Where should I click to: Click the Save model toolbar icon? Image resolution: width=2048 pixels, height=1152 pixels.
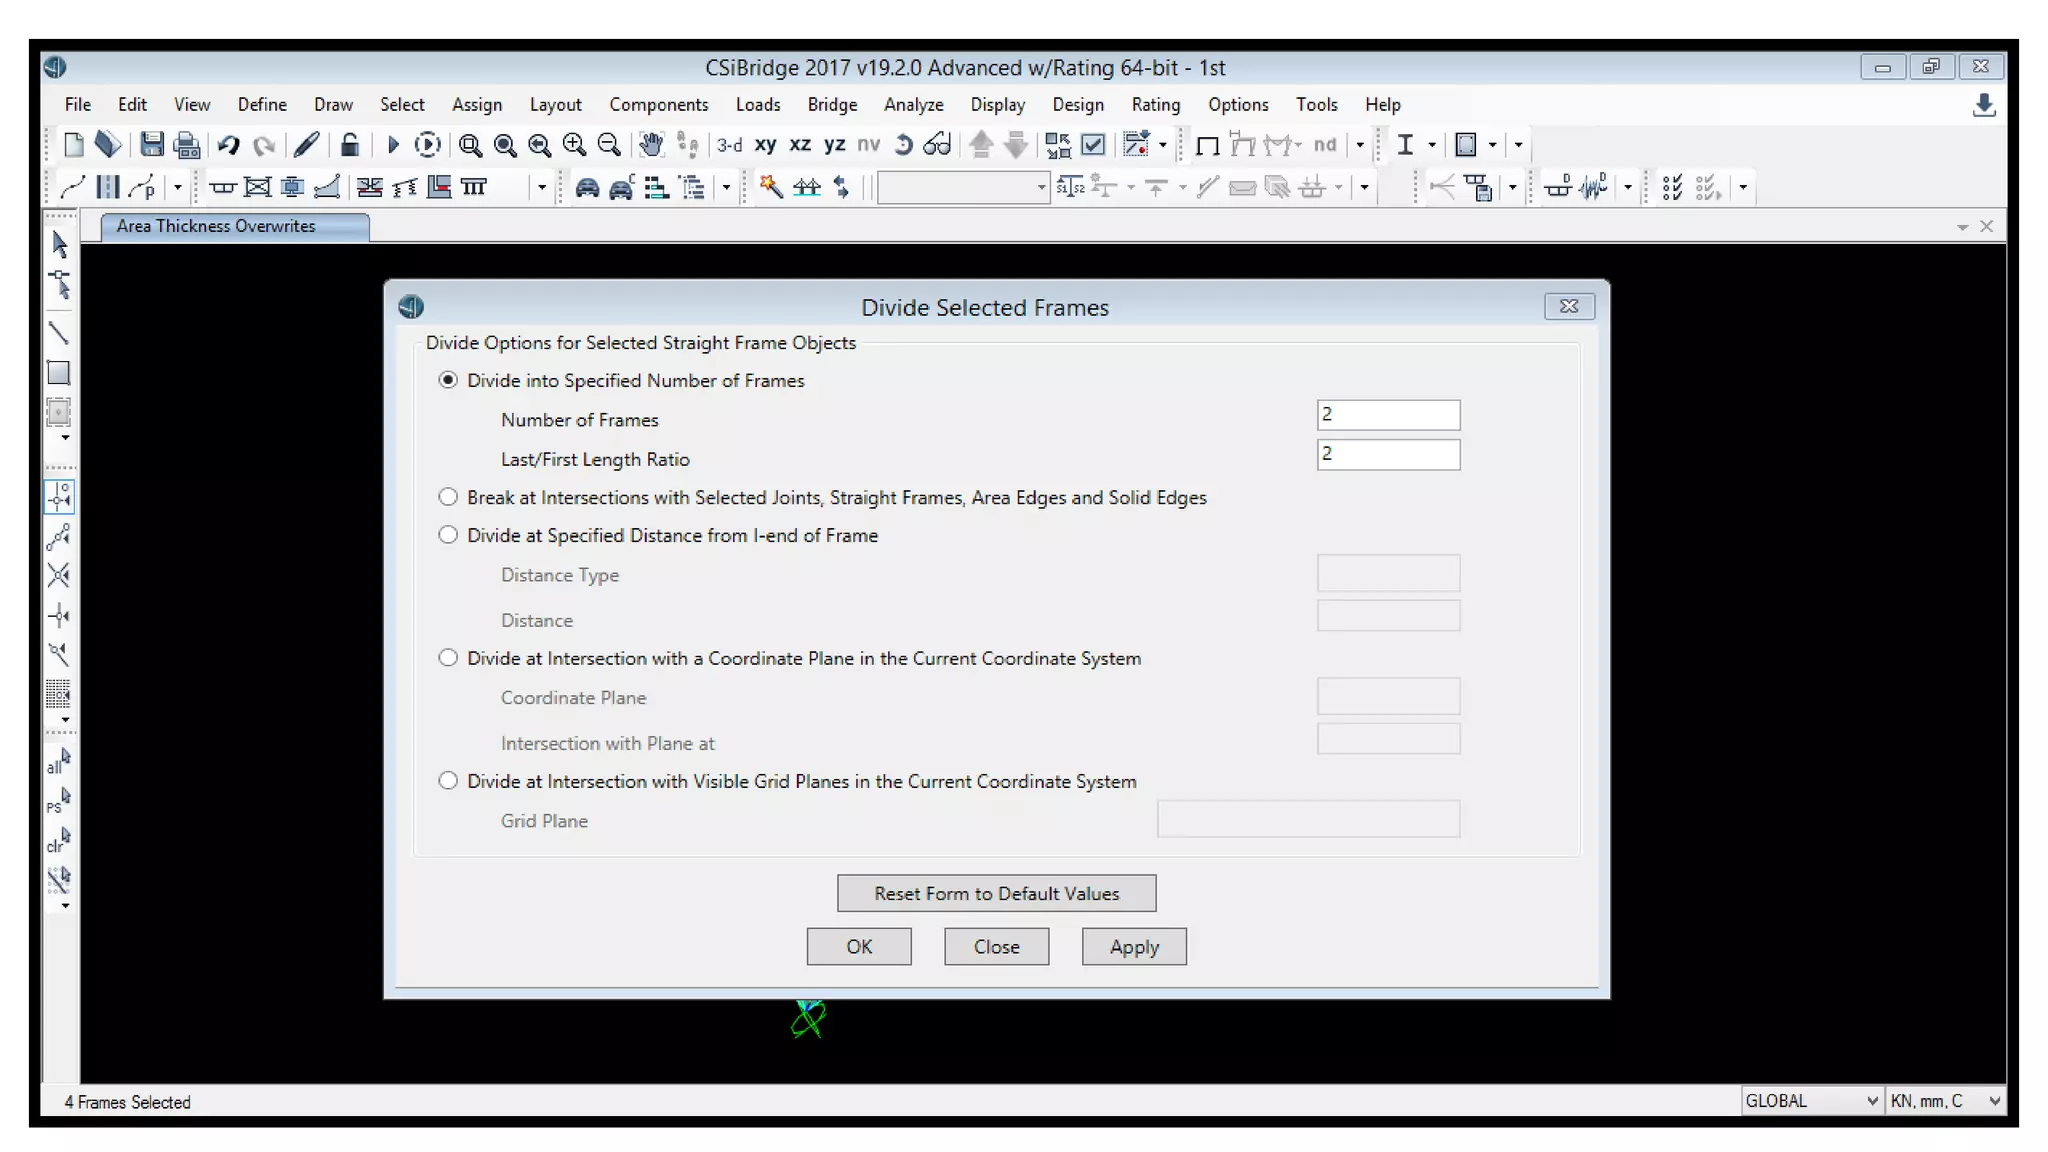(x=151, y=145)
